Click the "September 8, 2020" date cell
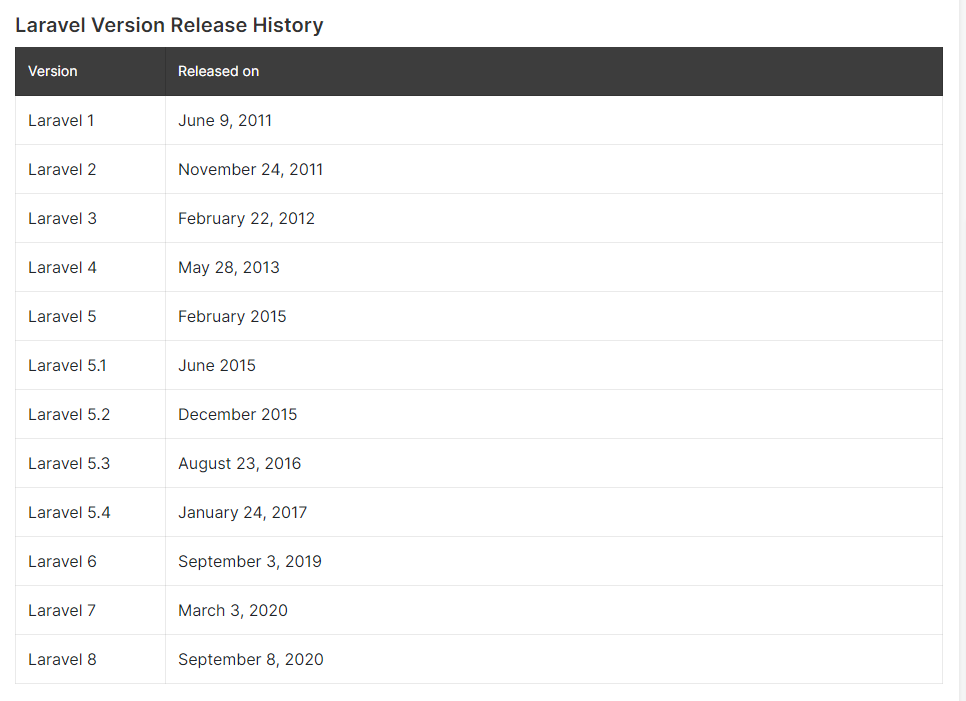Viewport: 966px width, 701px height. point(251,659)
